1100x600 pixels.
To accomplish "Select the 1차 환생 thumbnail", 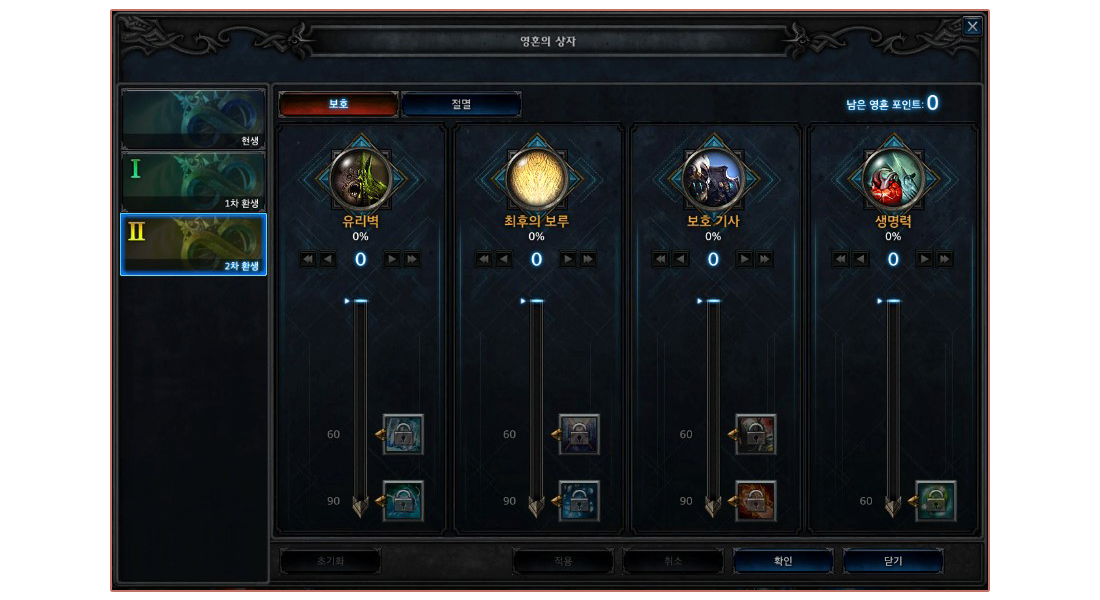I will [x=194, y=182].
